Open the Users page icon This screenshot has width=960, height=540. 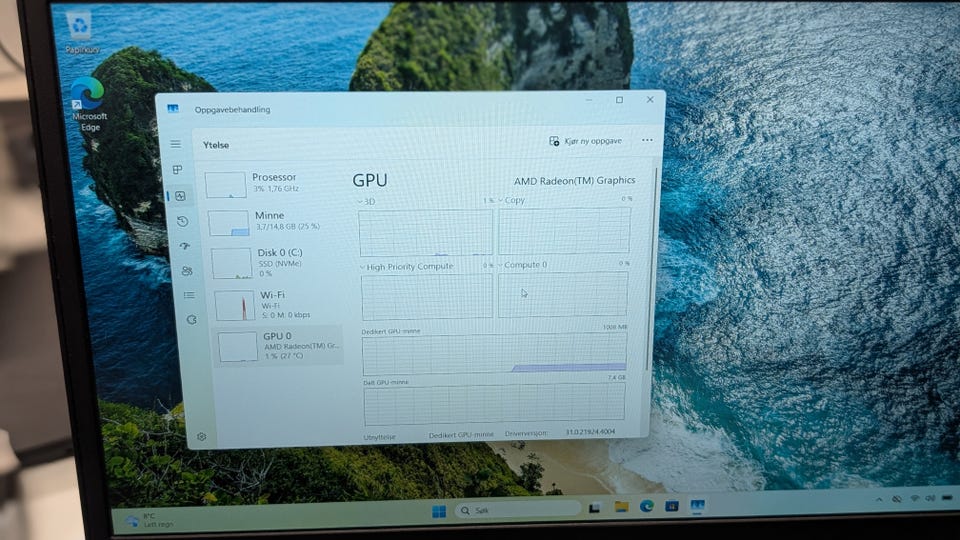187,271
